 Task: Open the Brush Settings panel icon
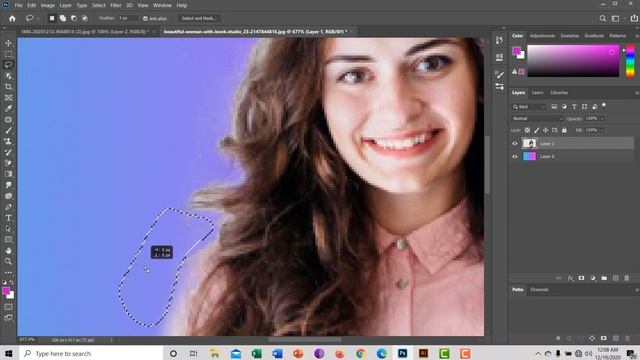point(499,74)
